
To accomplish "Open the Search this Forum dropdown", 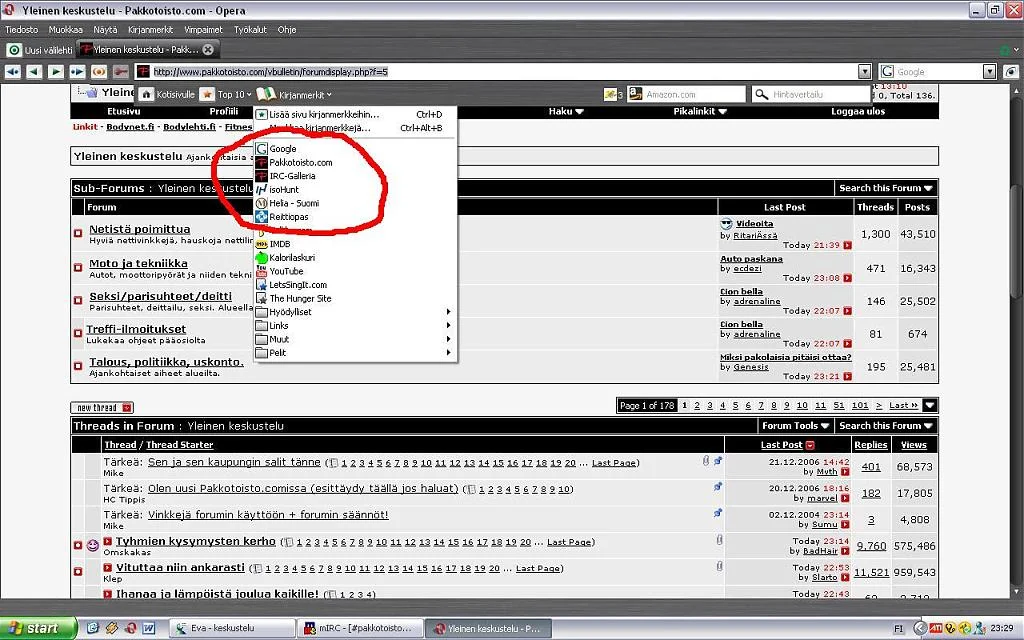I will click(x=885, y=188).
